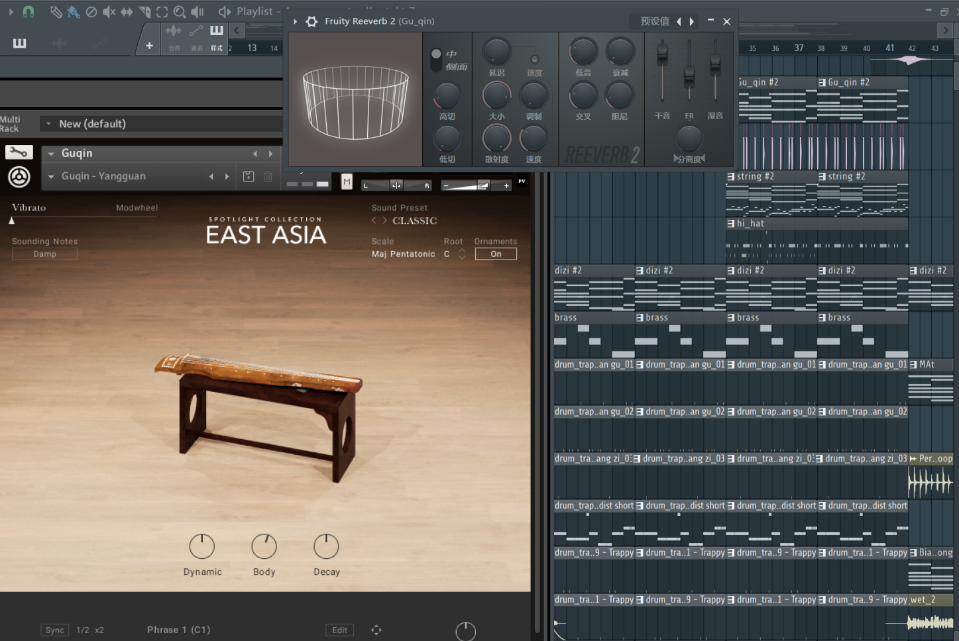Click the plus add track button
Image resolution: width=959 pixels, height=641 pixels.
tap(149, 45)
